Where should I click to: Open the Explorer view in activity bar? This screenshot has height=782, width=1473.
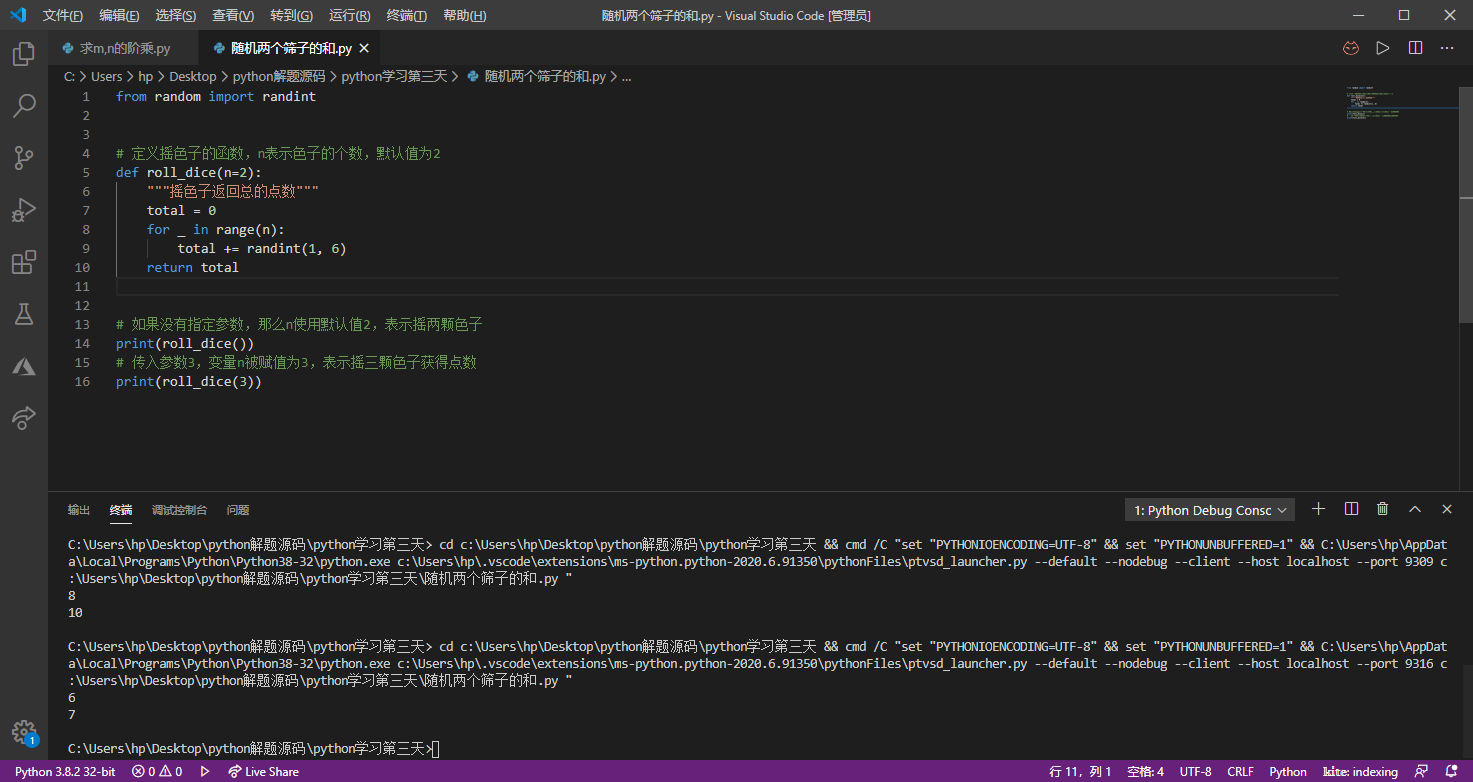pos(24,53)
